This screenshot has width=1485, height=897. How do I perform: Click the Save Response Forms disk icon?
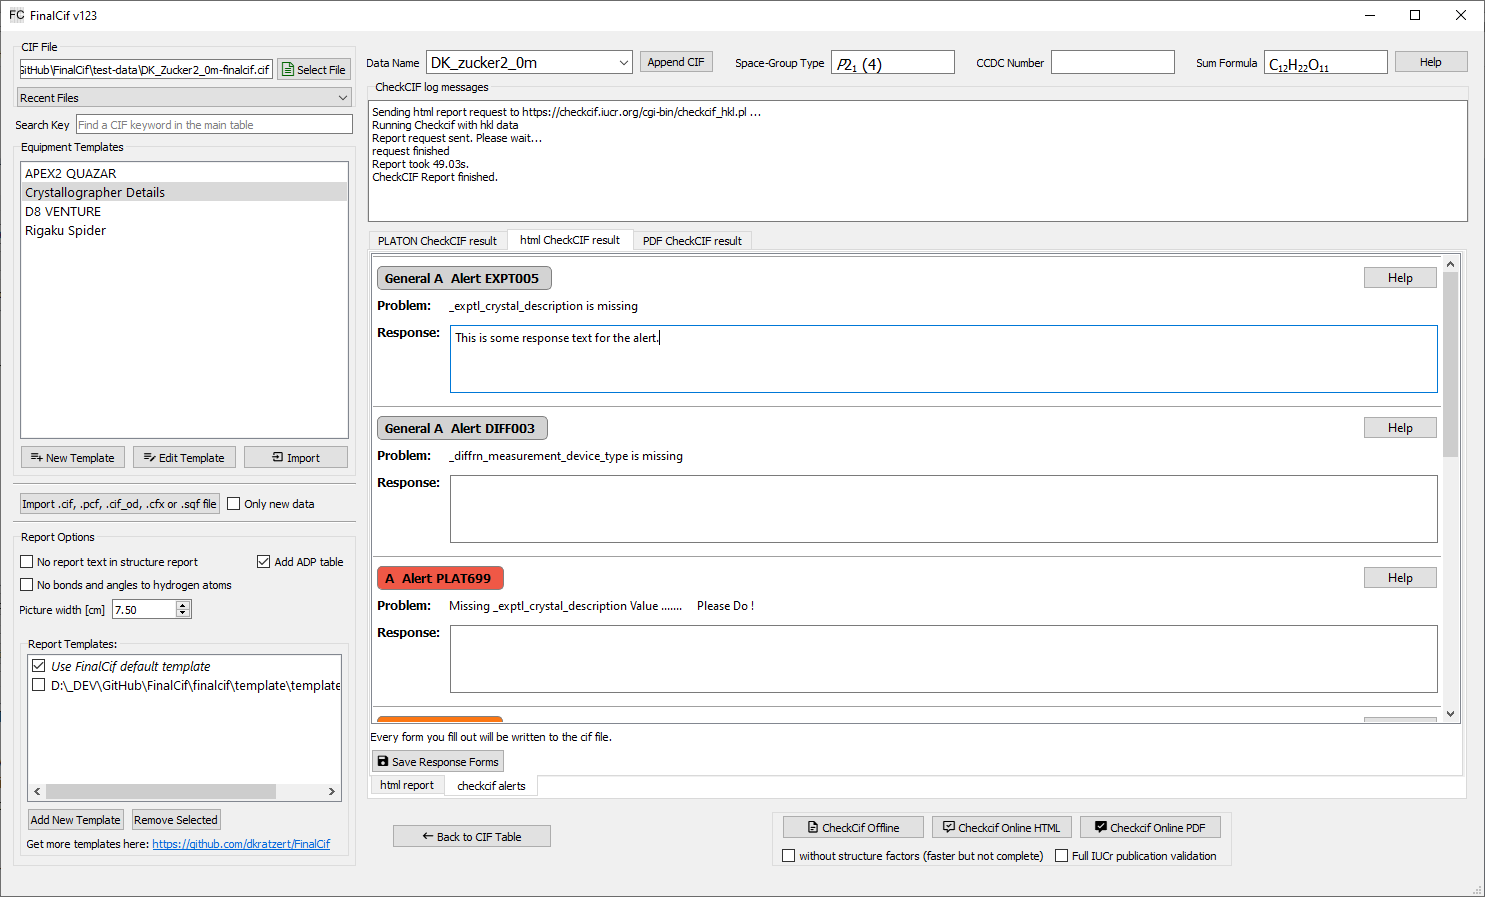coord(383,761)
